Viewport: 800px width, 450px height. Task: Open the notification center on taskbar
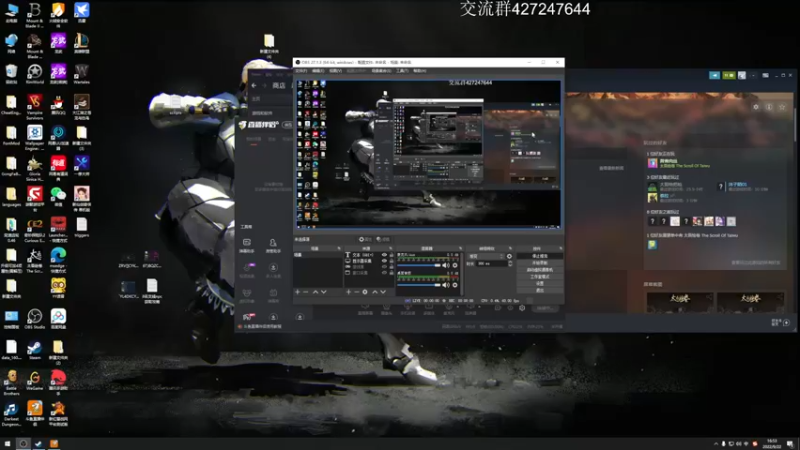point(790,443)
